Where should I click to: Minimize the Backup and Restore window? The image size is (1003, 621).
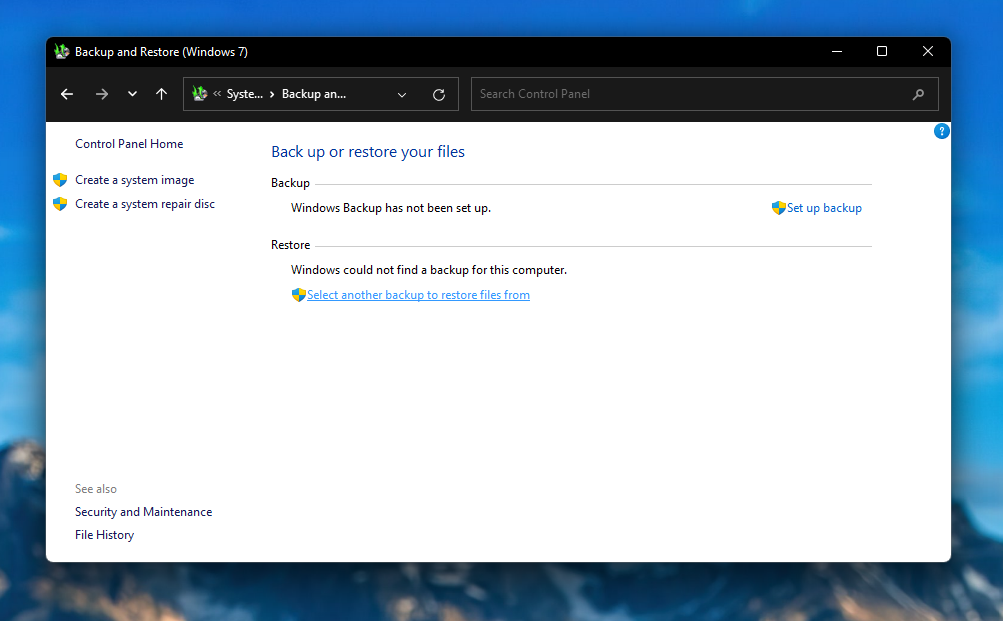tap(837, 51)
